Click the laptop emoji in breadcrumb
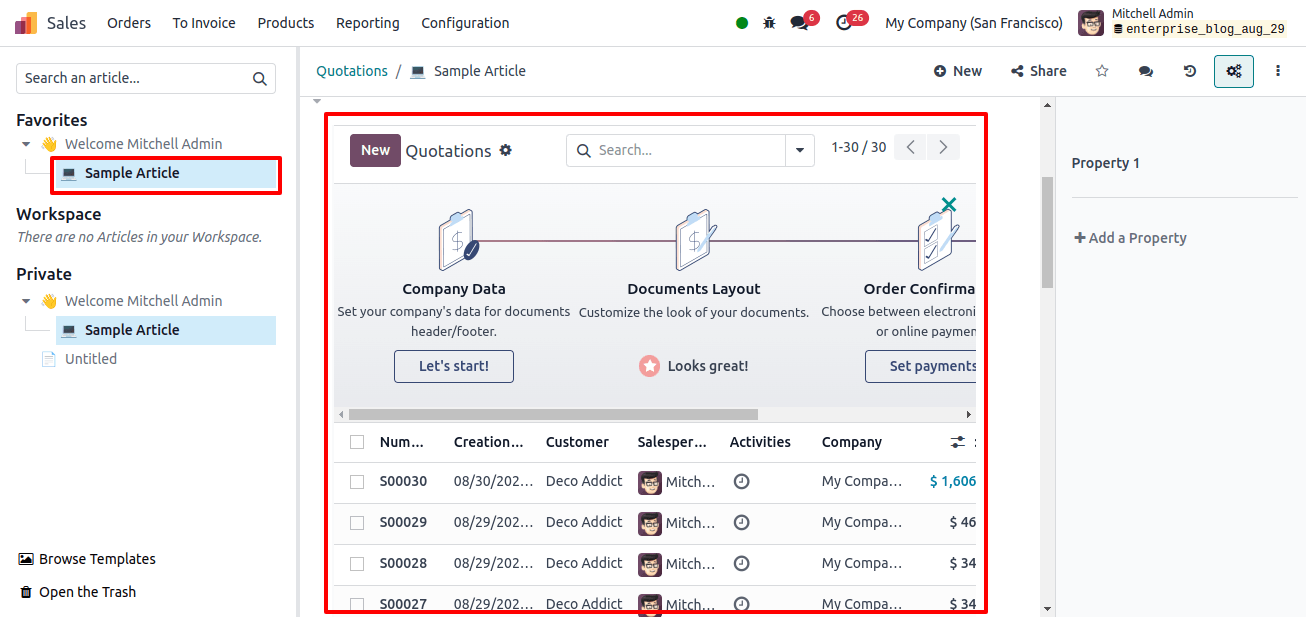Viewport: 1306px width, 617px height. [418, 71]
